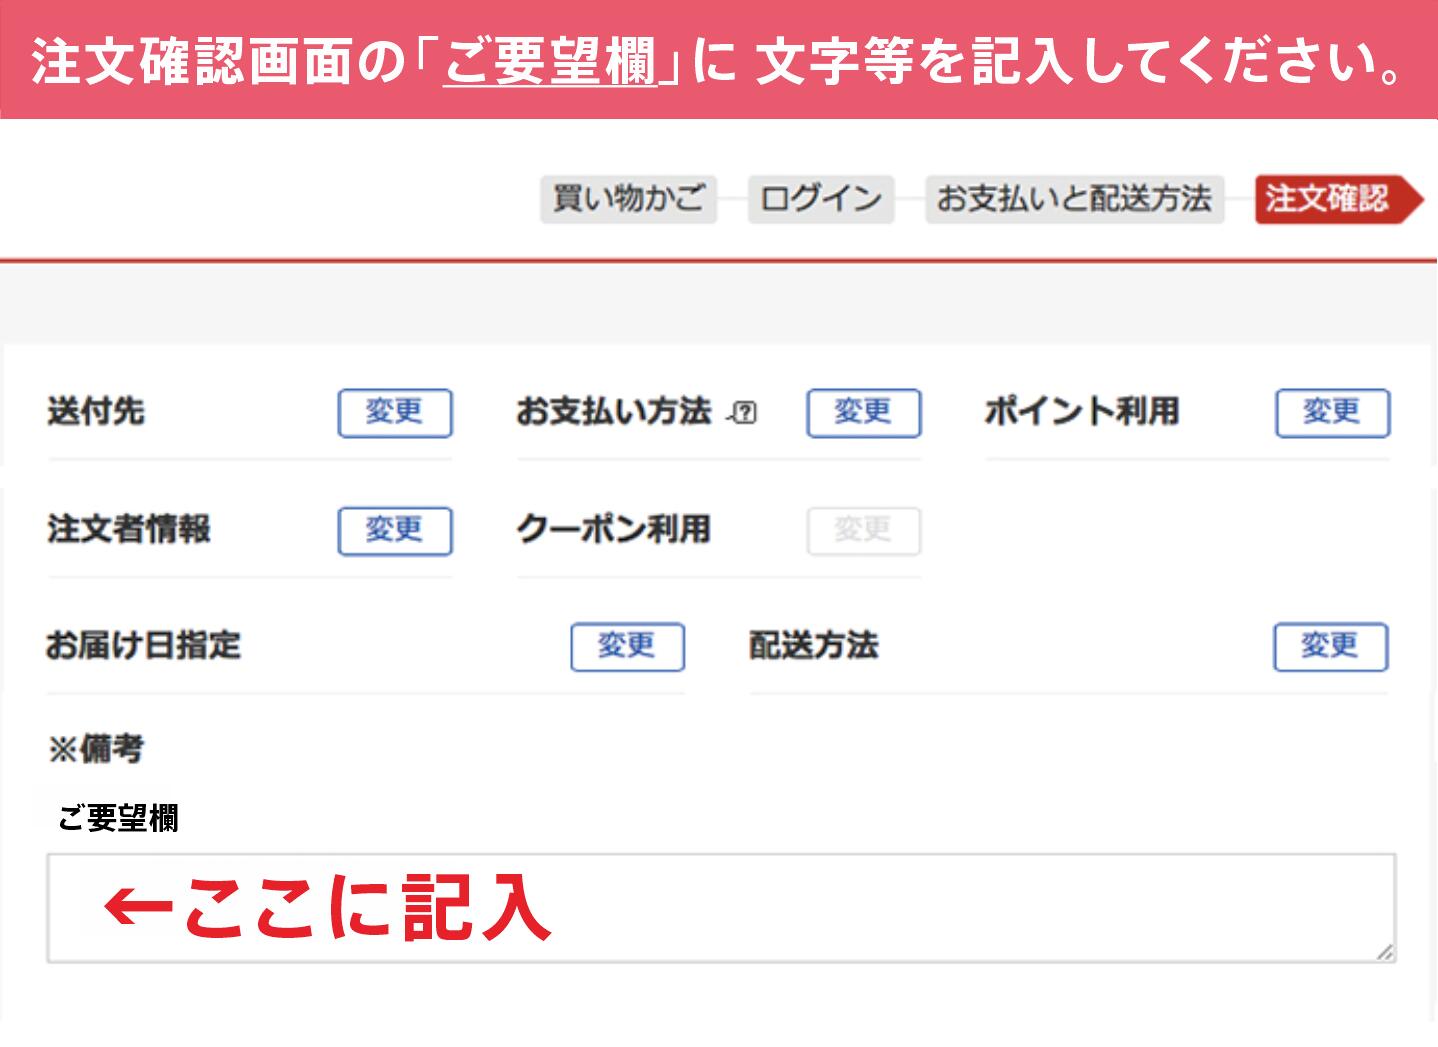
Task: Select the ログイン step in the breadcrumb
Action: tap(820, 199)
